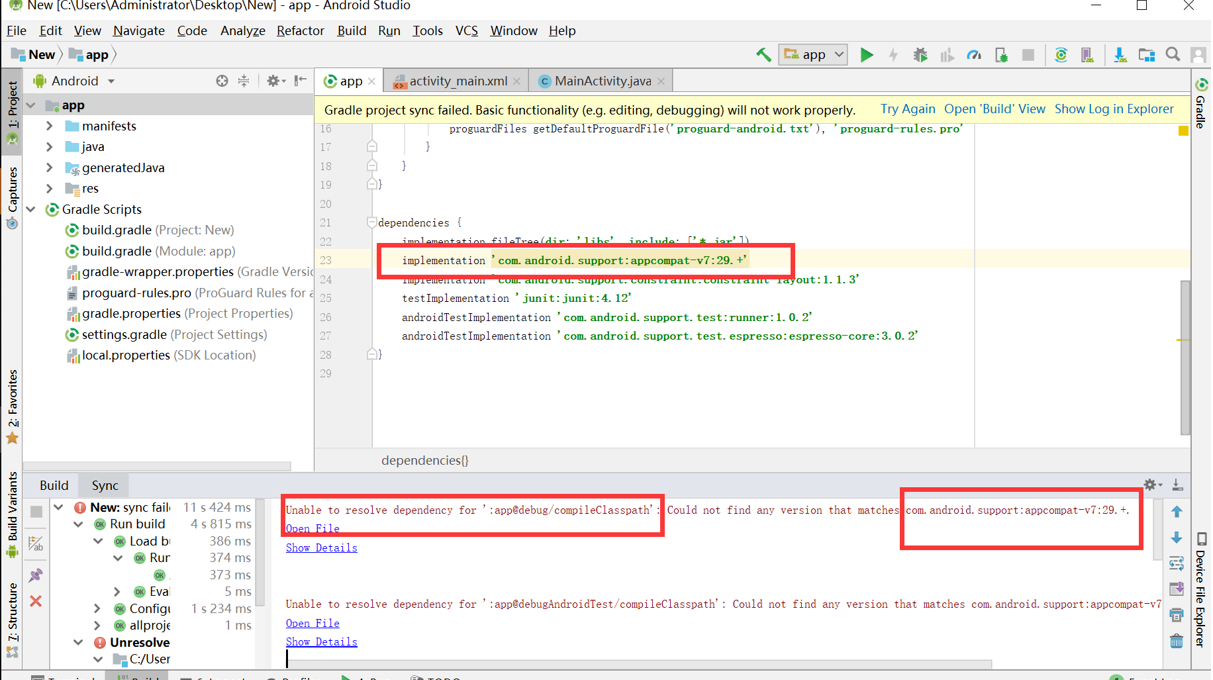Open Project panel gear settings
Image resolution: width=1213 pixels, height=680 pixels.
pyautogui.click(x=273, y=81)
